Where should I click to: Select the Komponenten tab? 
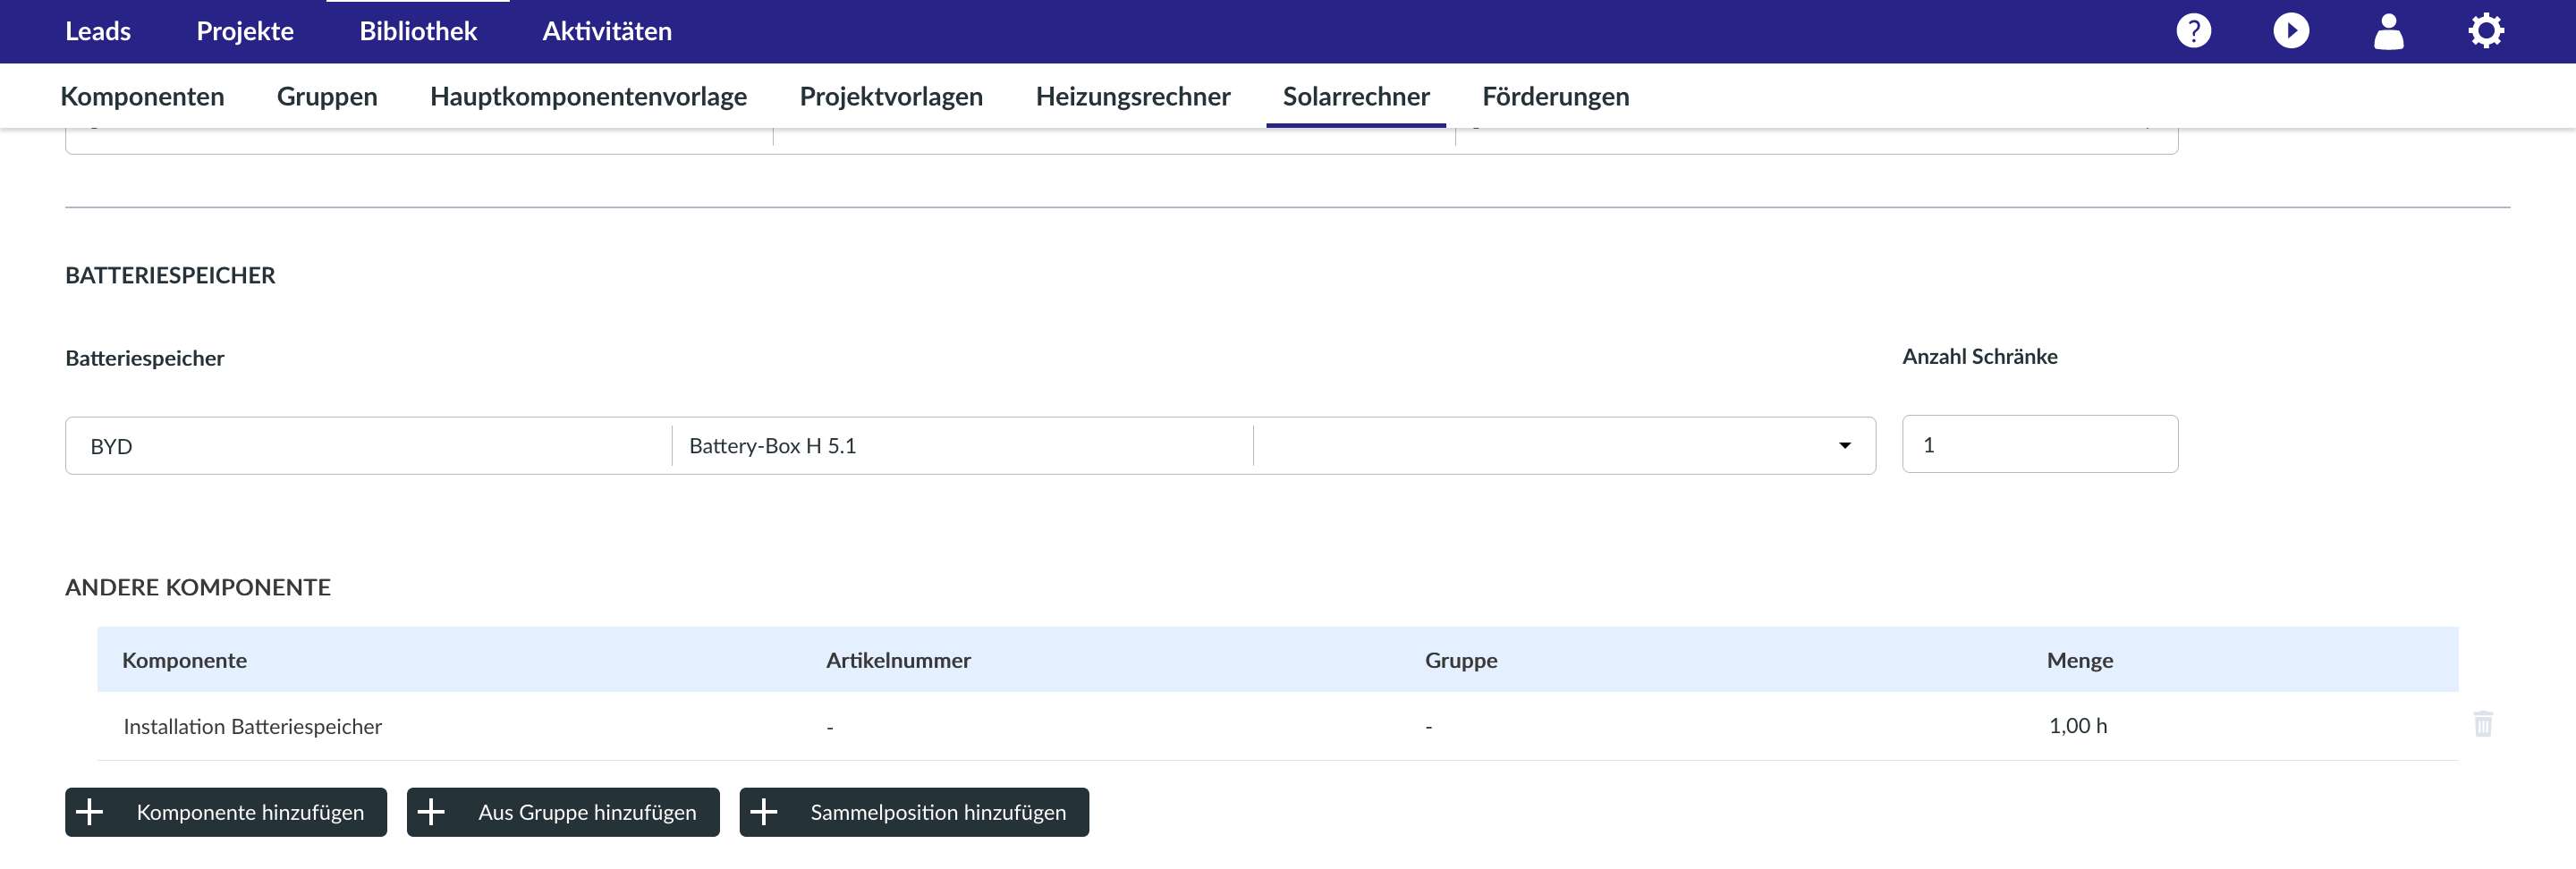(x=142, y=96)
